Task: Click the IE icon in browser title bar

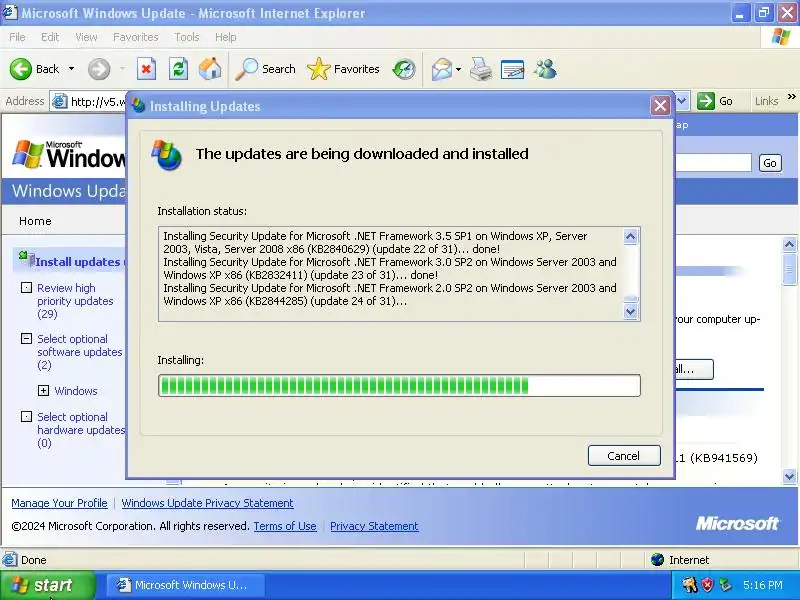Action: click(x=10, y=12)
